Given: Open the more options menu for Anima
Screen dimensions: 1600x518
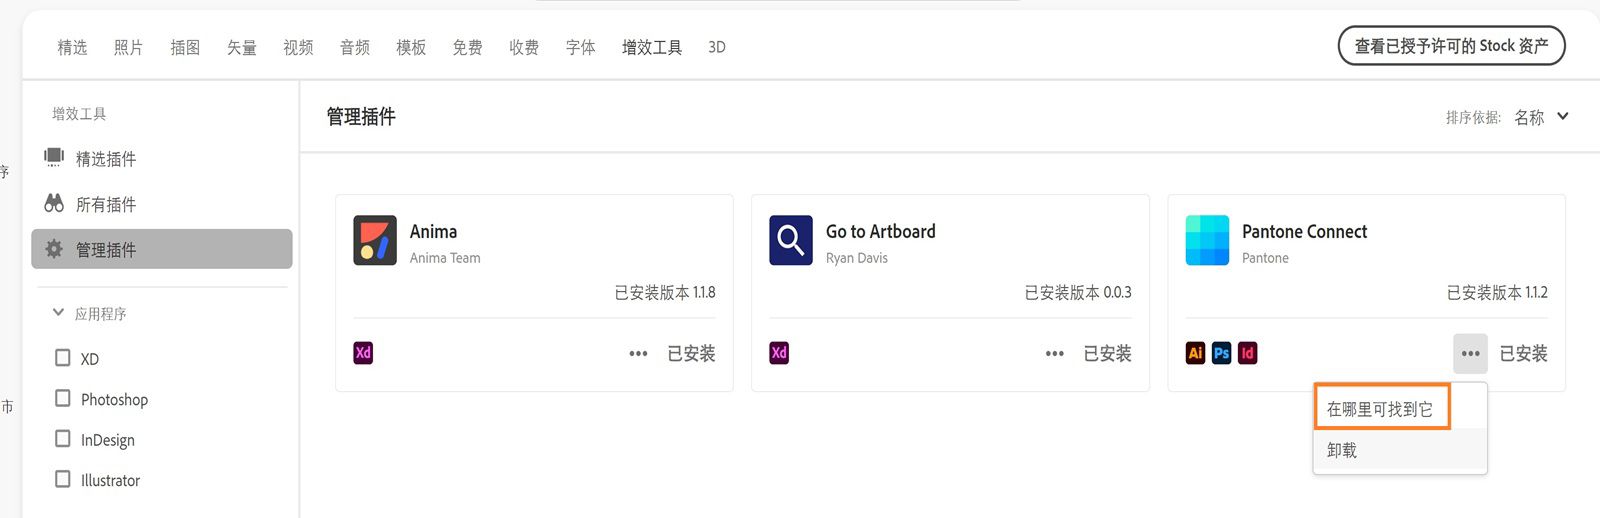Looking at the screenshot, I should coord(638,354).
